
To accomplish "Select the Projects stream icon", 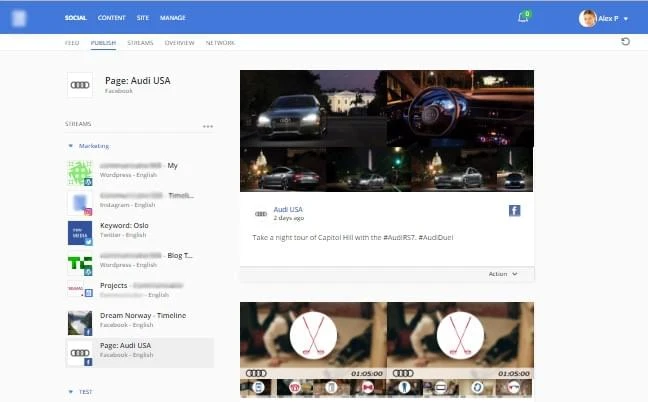I will (80, 289).
